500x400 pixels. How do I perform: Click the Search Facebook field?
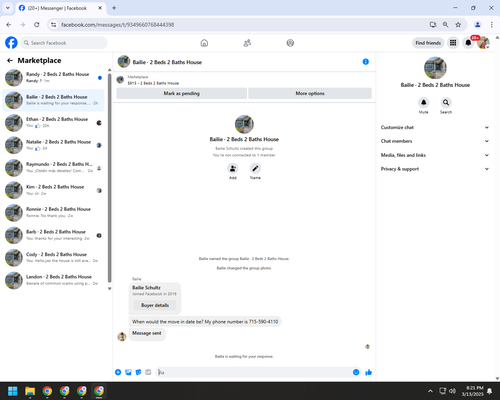click(64, 43)
